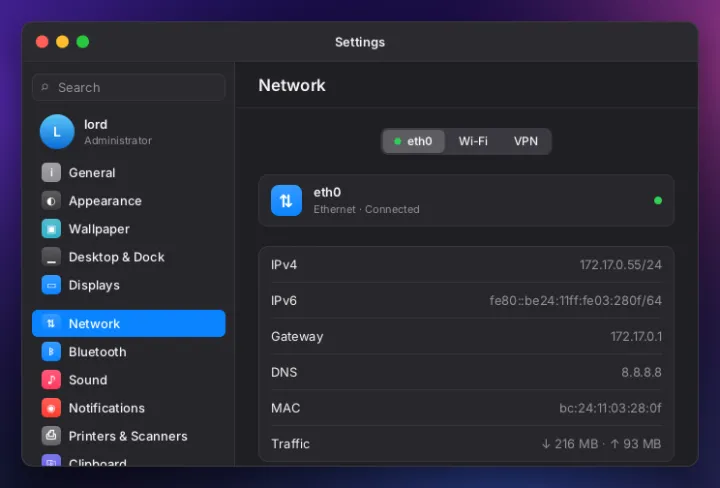Viewport: 720px width, 488px height.
Task: Click the Desktop & Dock icon
Action: pos(51,257)
